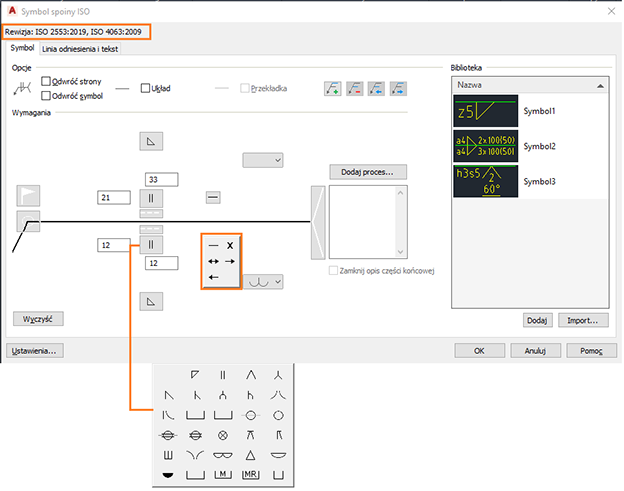Click the tail bracket button beside process box
Viewport: 624px width, 491px height.
318,222
